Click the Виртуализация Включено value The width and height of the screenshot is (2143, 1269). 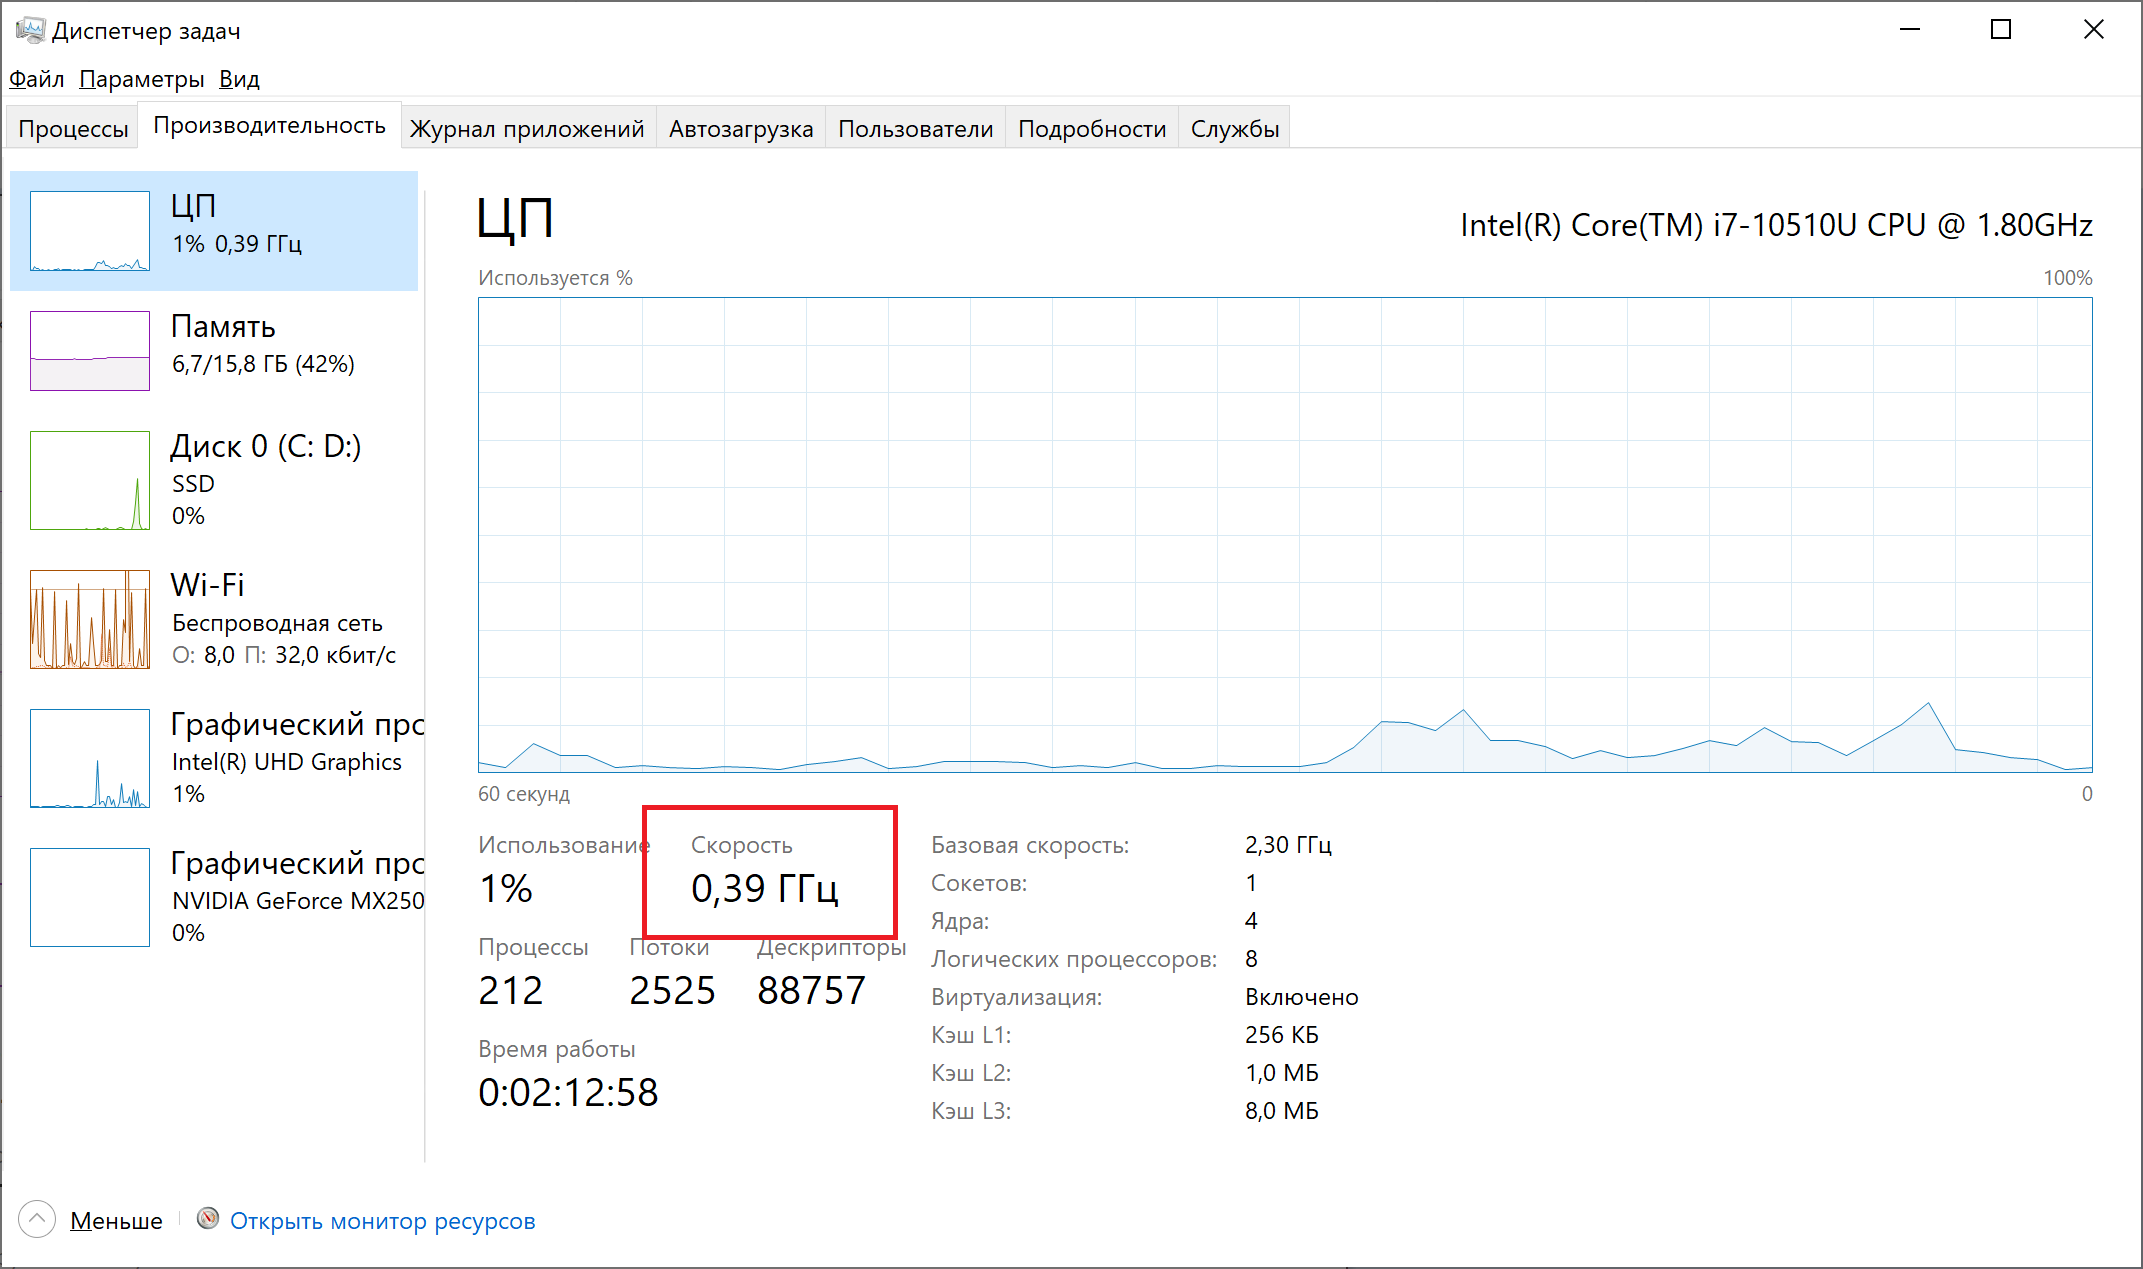1301,997
